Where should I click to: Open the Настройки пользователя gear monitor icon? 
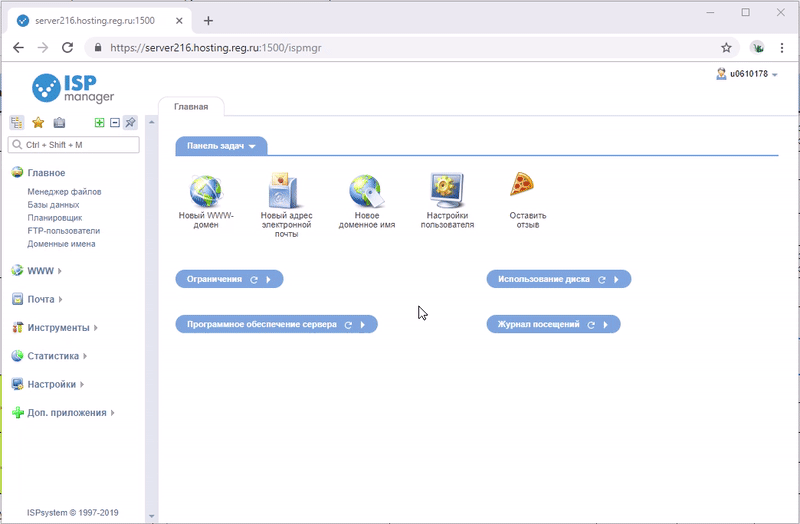pyautogui.click(x=447, y=190)
